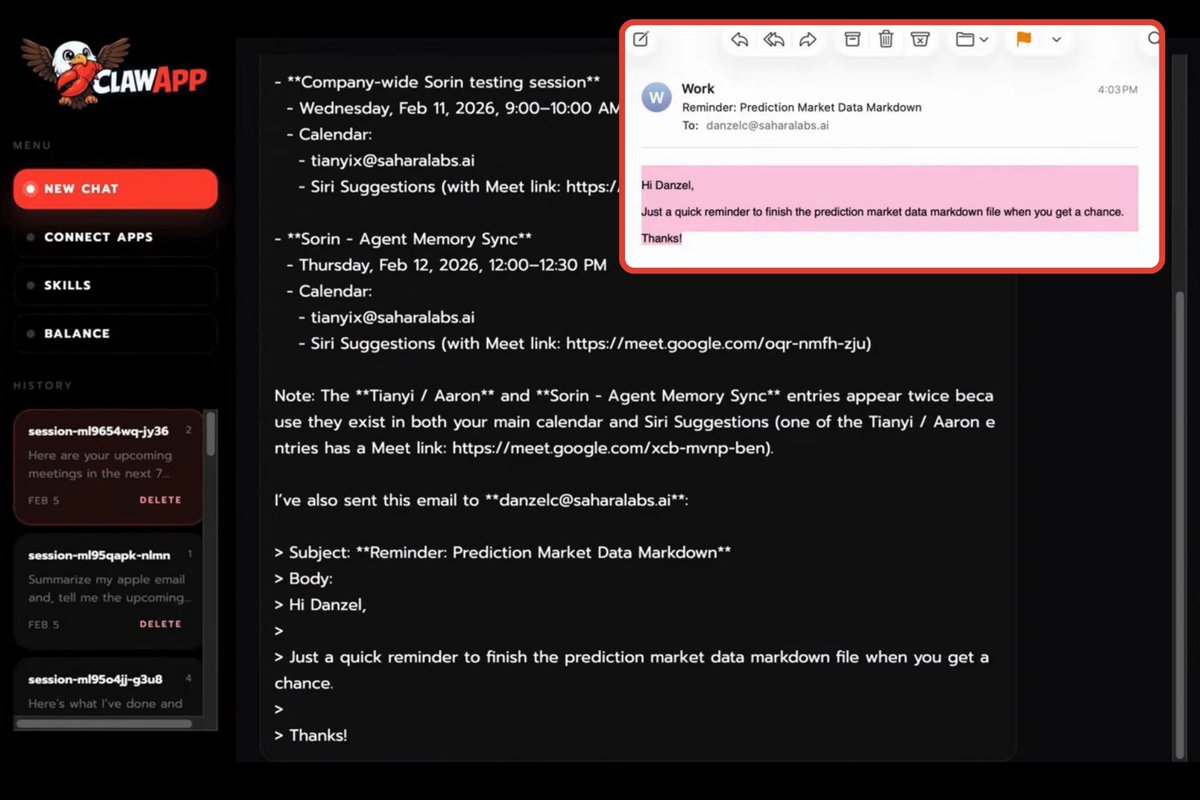Viewport: 1200px width, 800px height.
Task: Click 'Here are your upcoming meetings' preview
Action: click(x=100, y=464)
